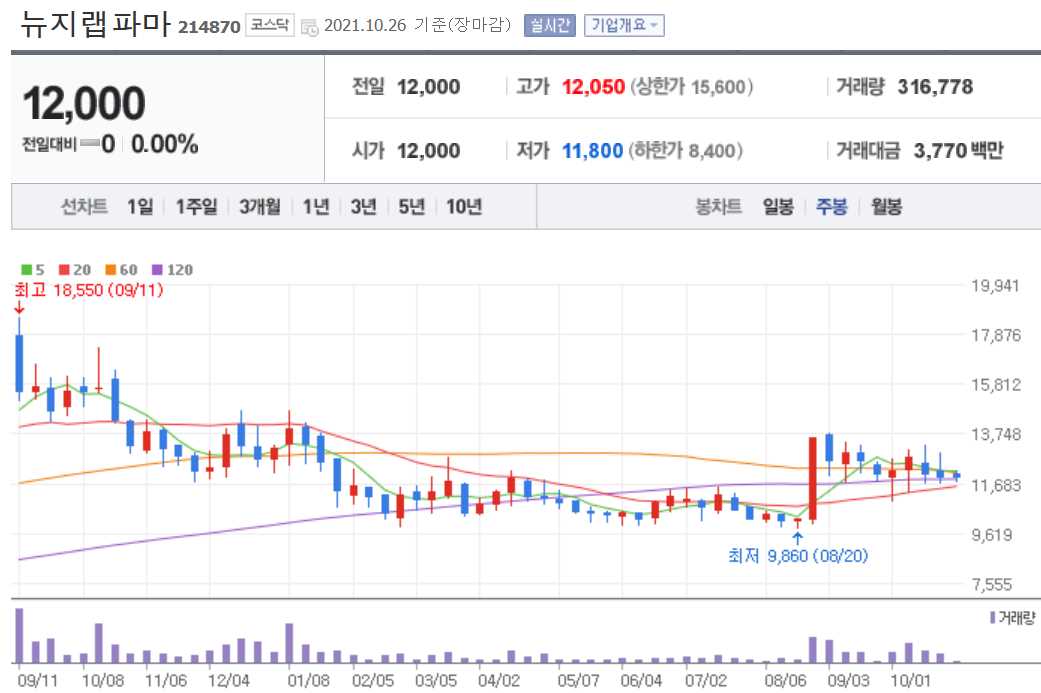Click the 봉차트 label
Viewport: 1041px width, 693px height.
tap(718, 206)
